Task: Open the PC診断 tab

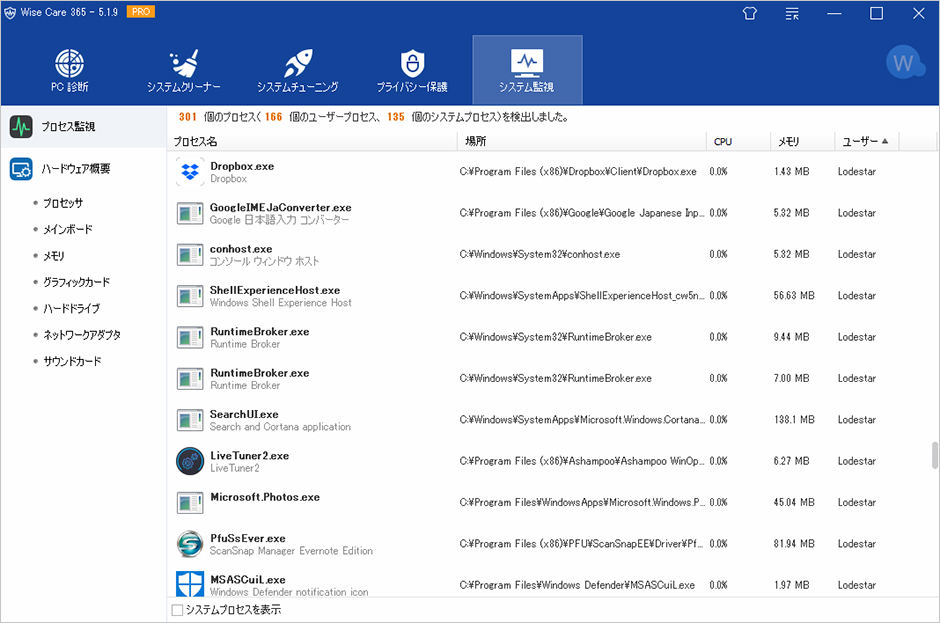Action: 70,70
